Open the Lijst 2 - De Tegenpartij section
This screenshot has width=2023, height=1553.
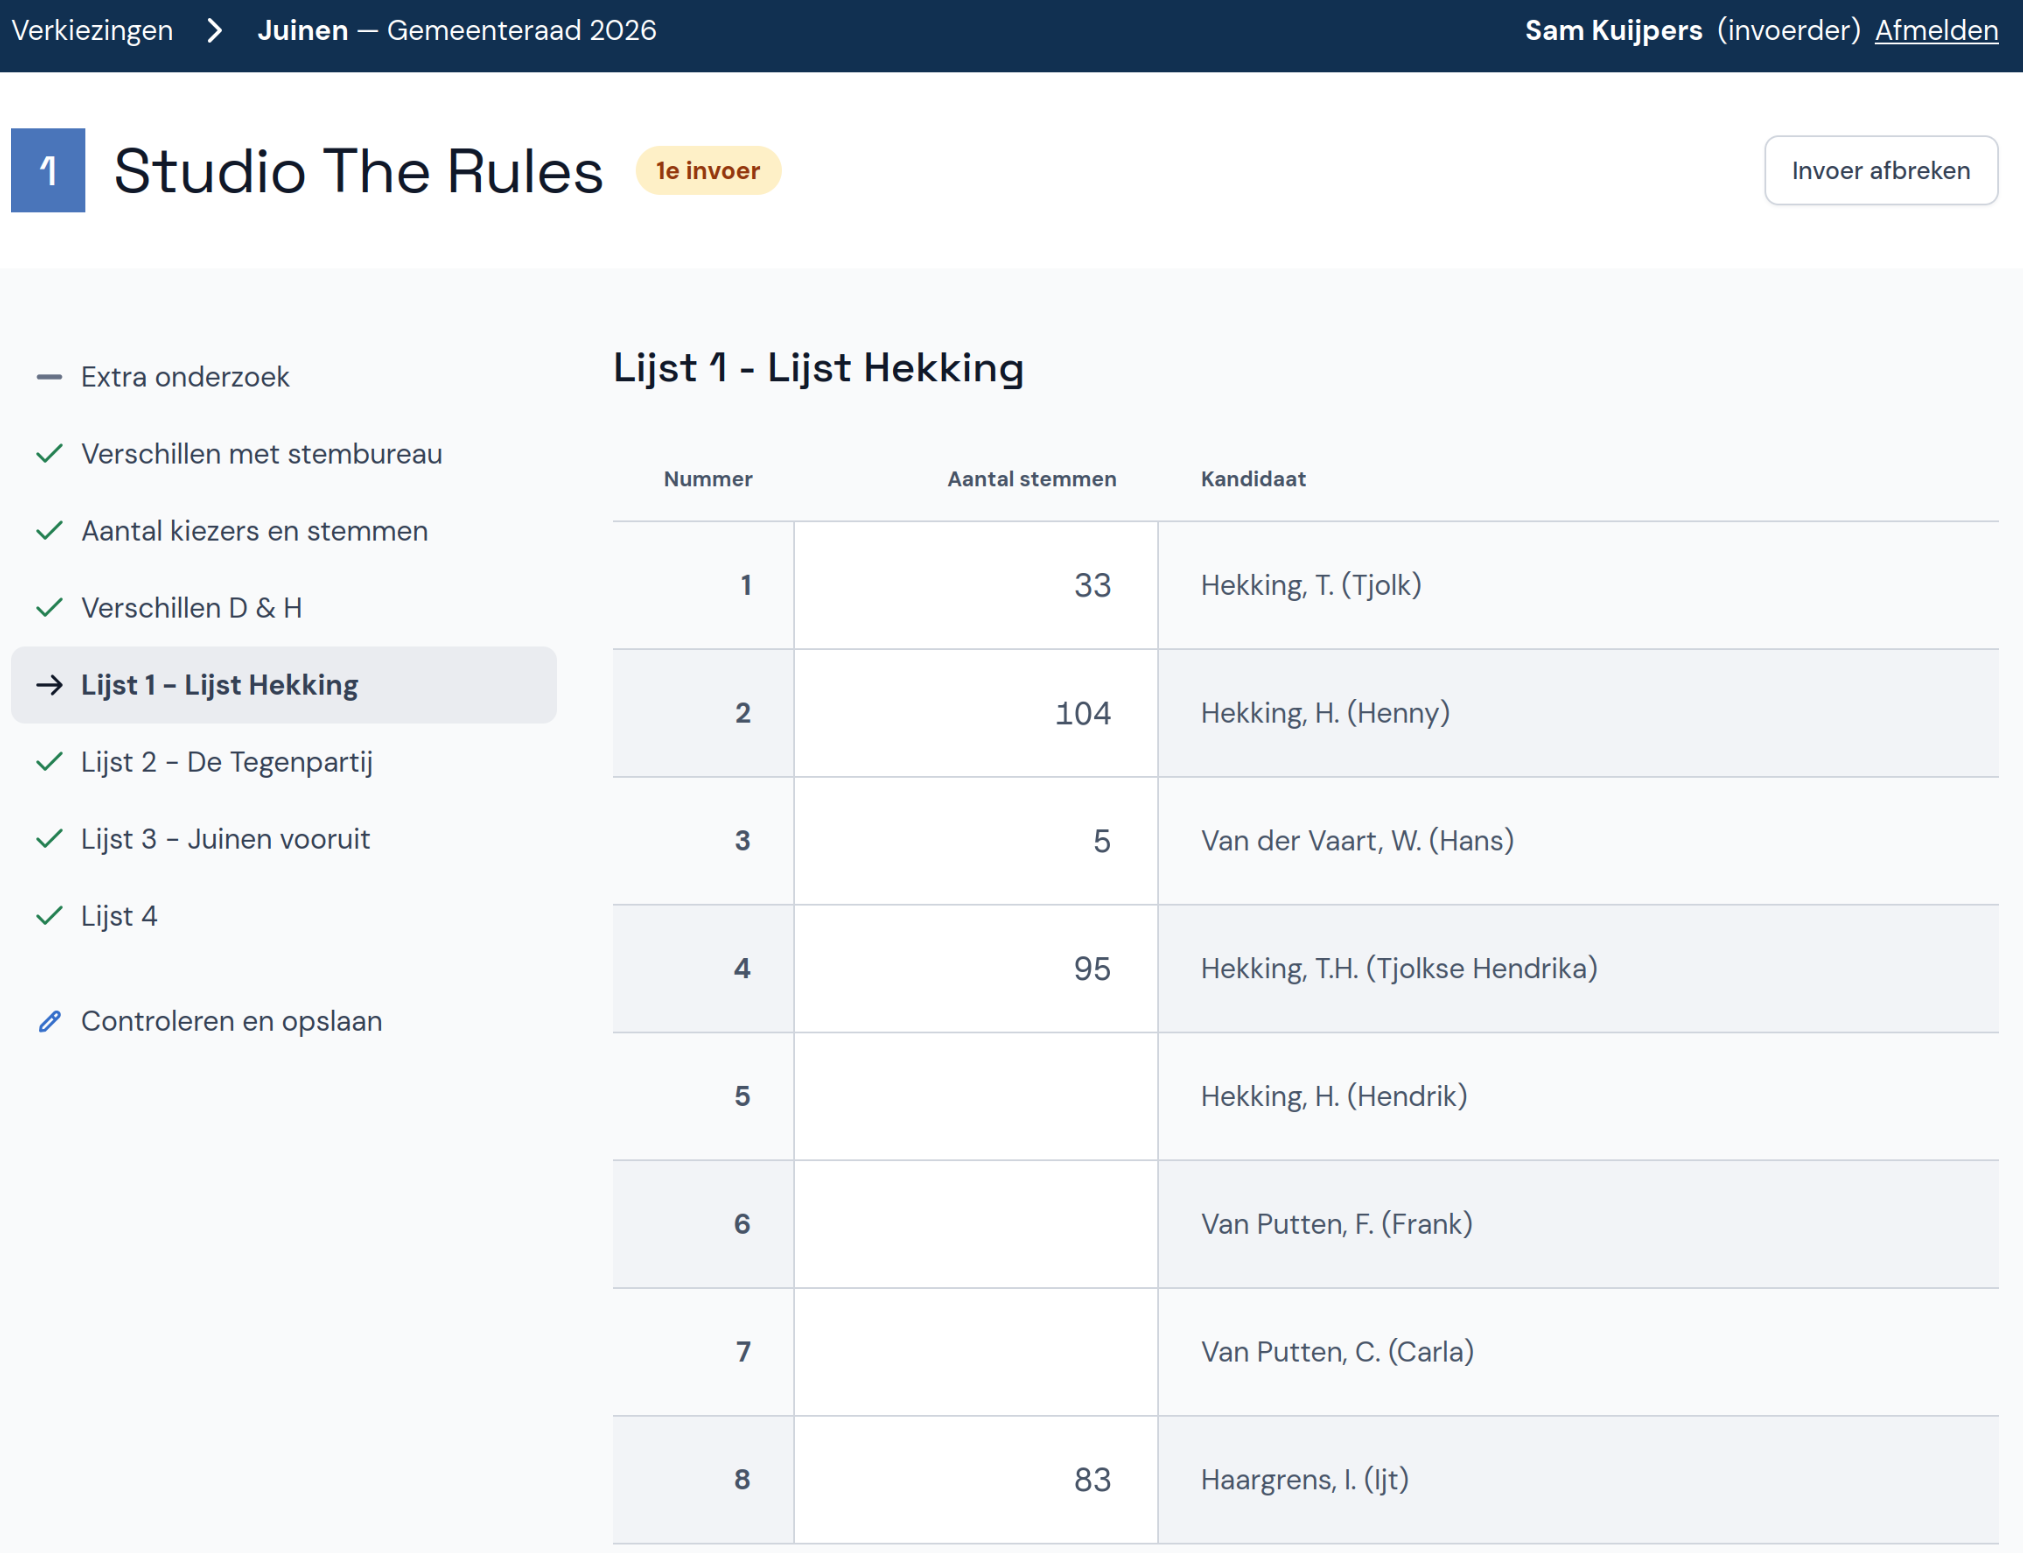coord(226,762)
